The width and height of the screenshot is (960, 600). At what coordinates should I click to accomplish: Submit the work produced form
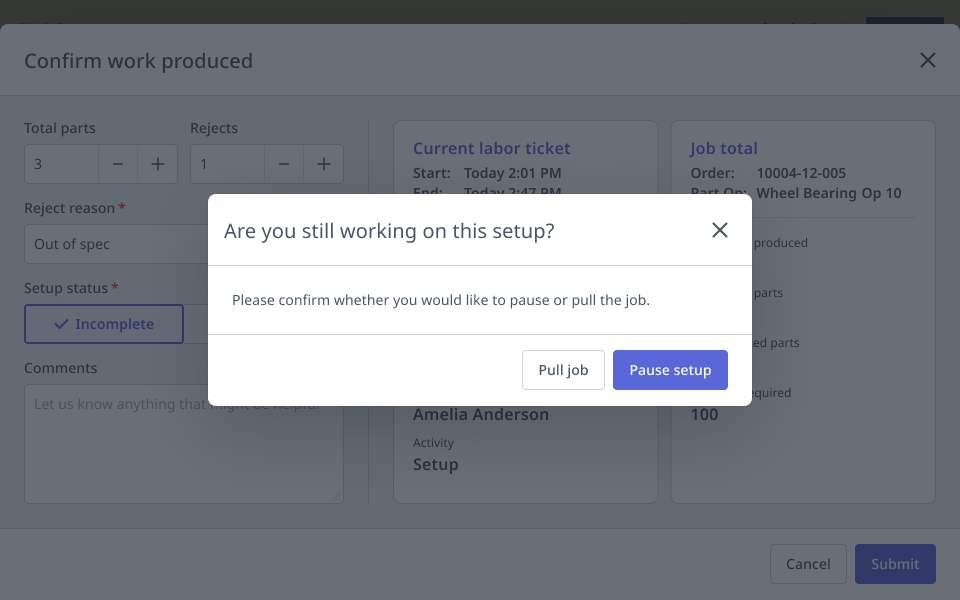[895, 564]
